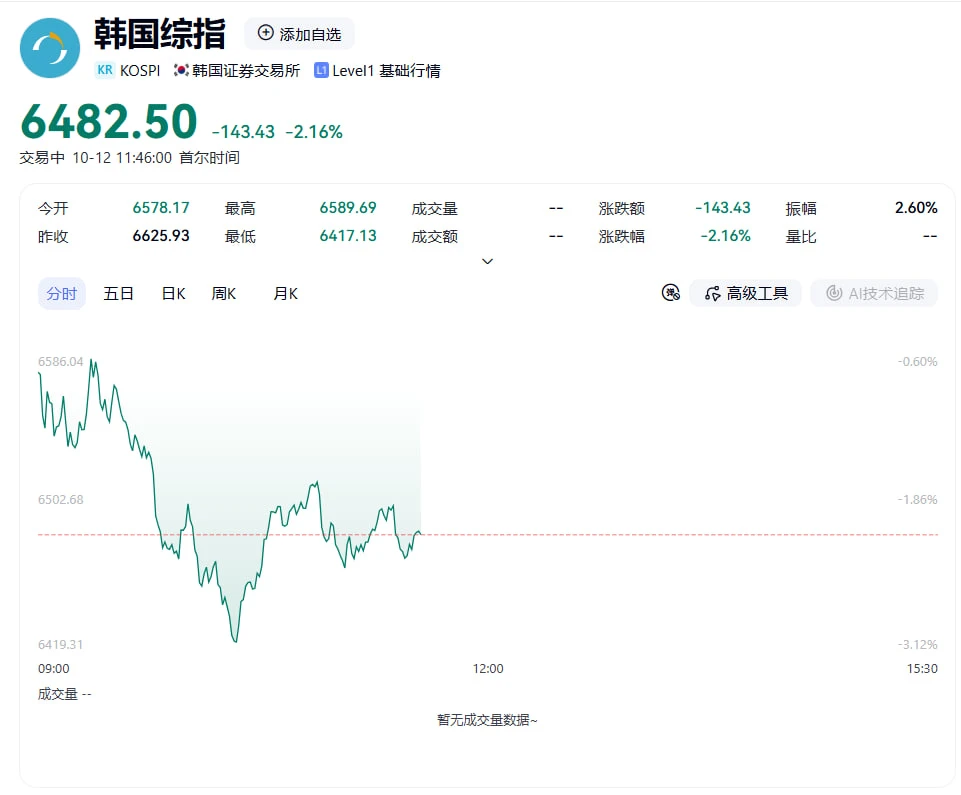
Task: Switch to the 周K weekly chart tab
Action: (x=224, y=294)
